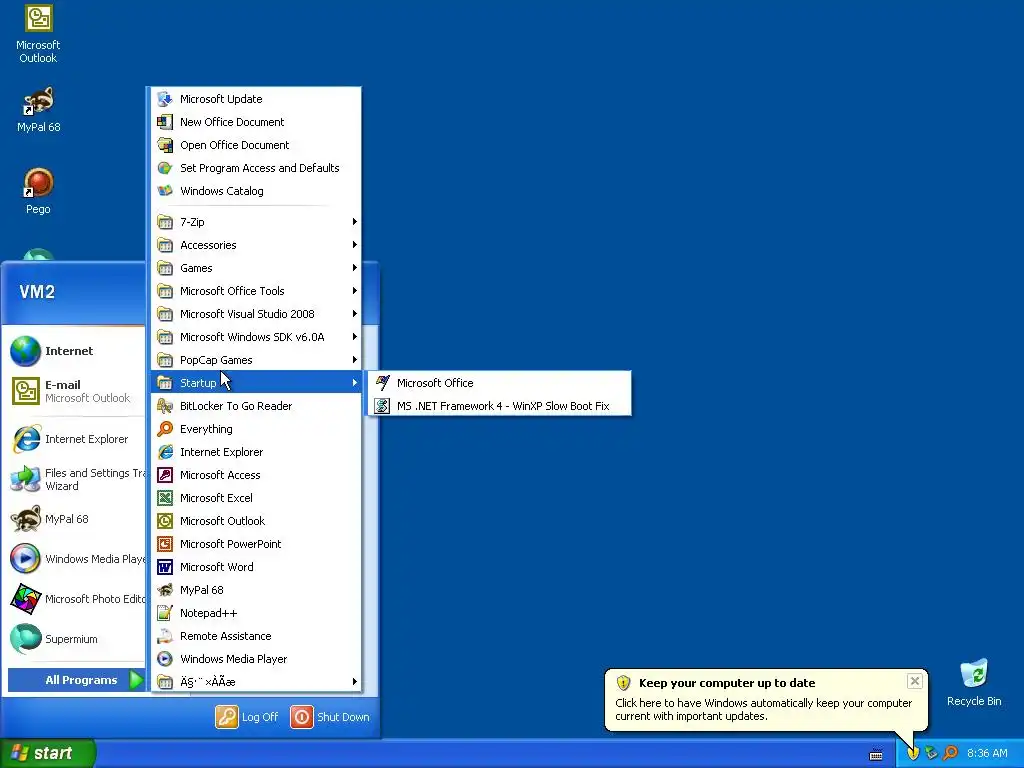Screen dimensions: 1024x768
Task: Click the All Programs button
Action: [76, 680]
